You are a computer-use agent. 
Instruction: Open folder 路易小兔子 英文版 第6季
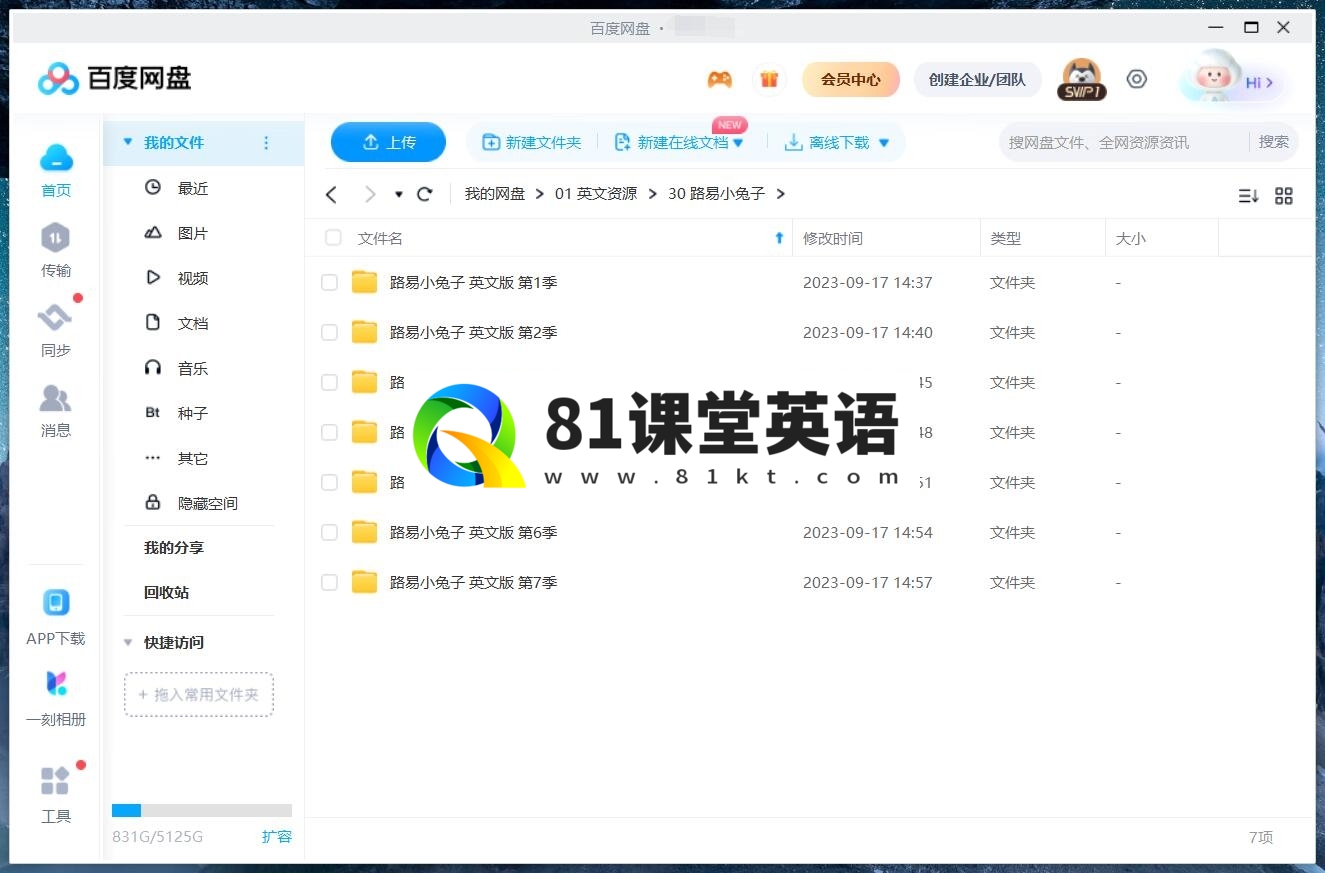[473, 533]
